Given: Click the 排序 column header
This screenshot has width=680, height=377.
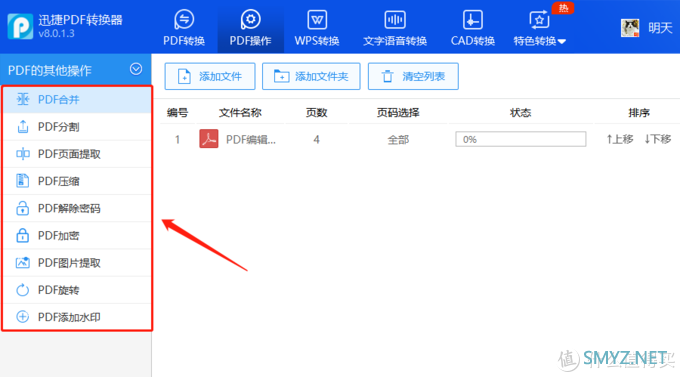Looking at the screenshot, I should (639, 113).
